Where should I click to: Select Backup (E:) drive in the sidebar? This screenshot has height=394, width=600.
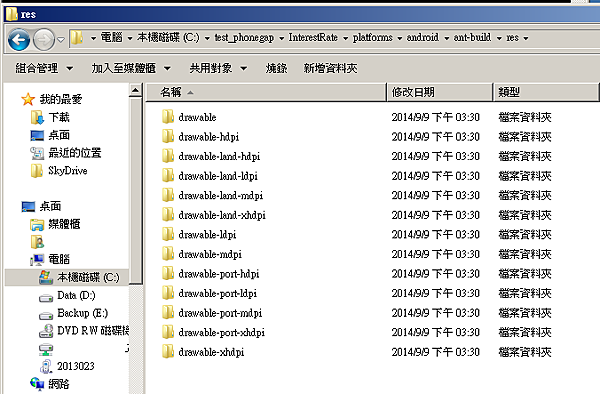click(82, 313)
